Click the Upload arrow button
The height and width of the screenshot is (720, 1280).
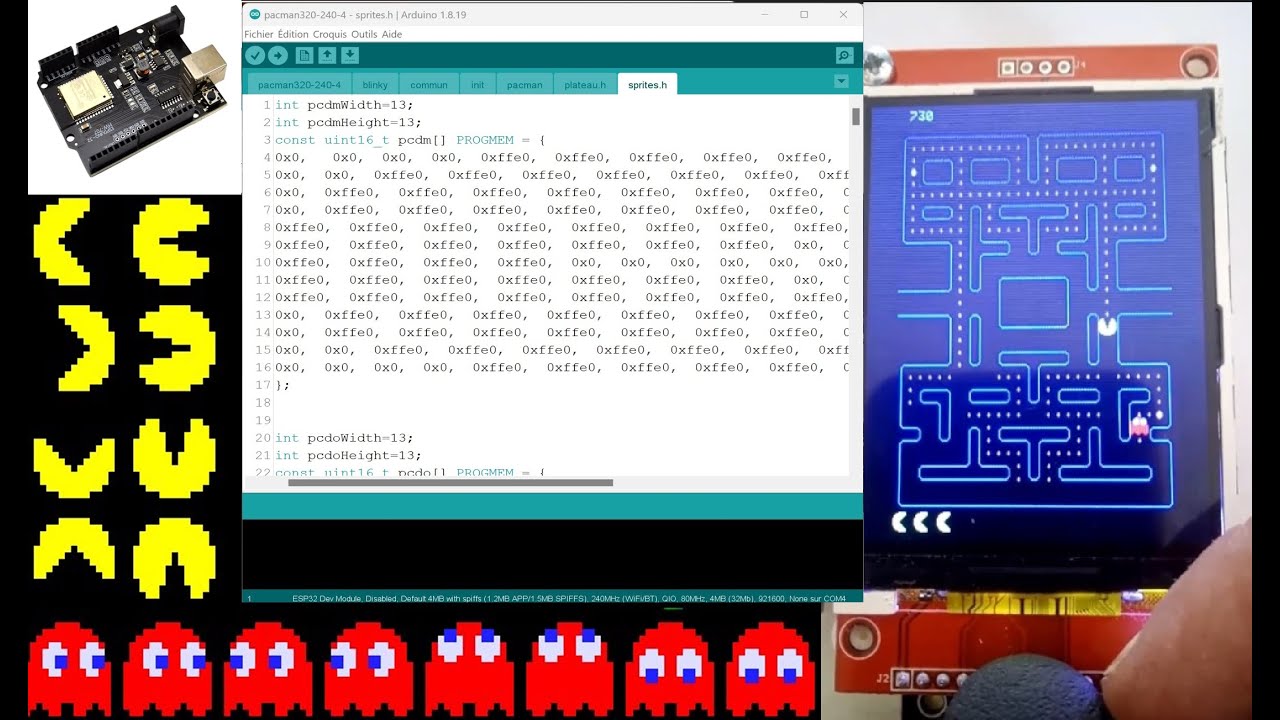tap(278, 56)
